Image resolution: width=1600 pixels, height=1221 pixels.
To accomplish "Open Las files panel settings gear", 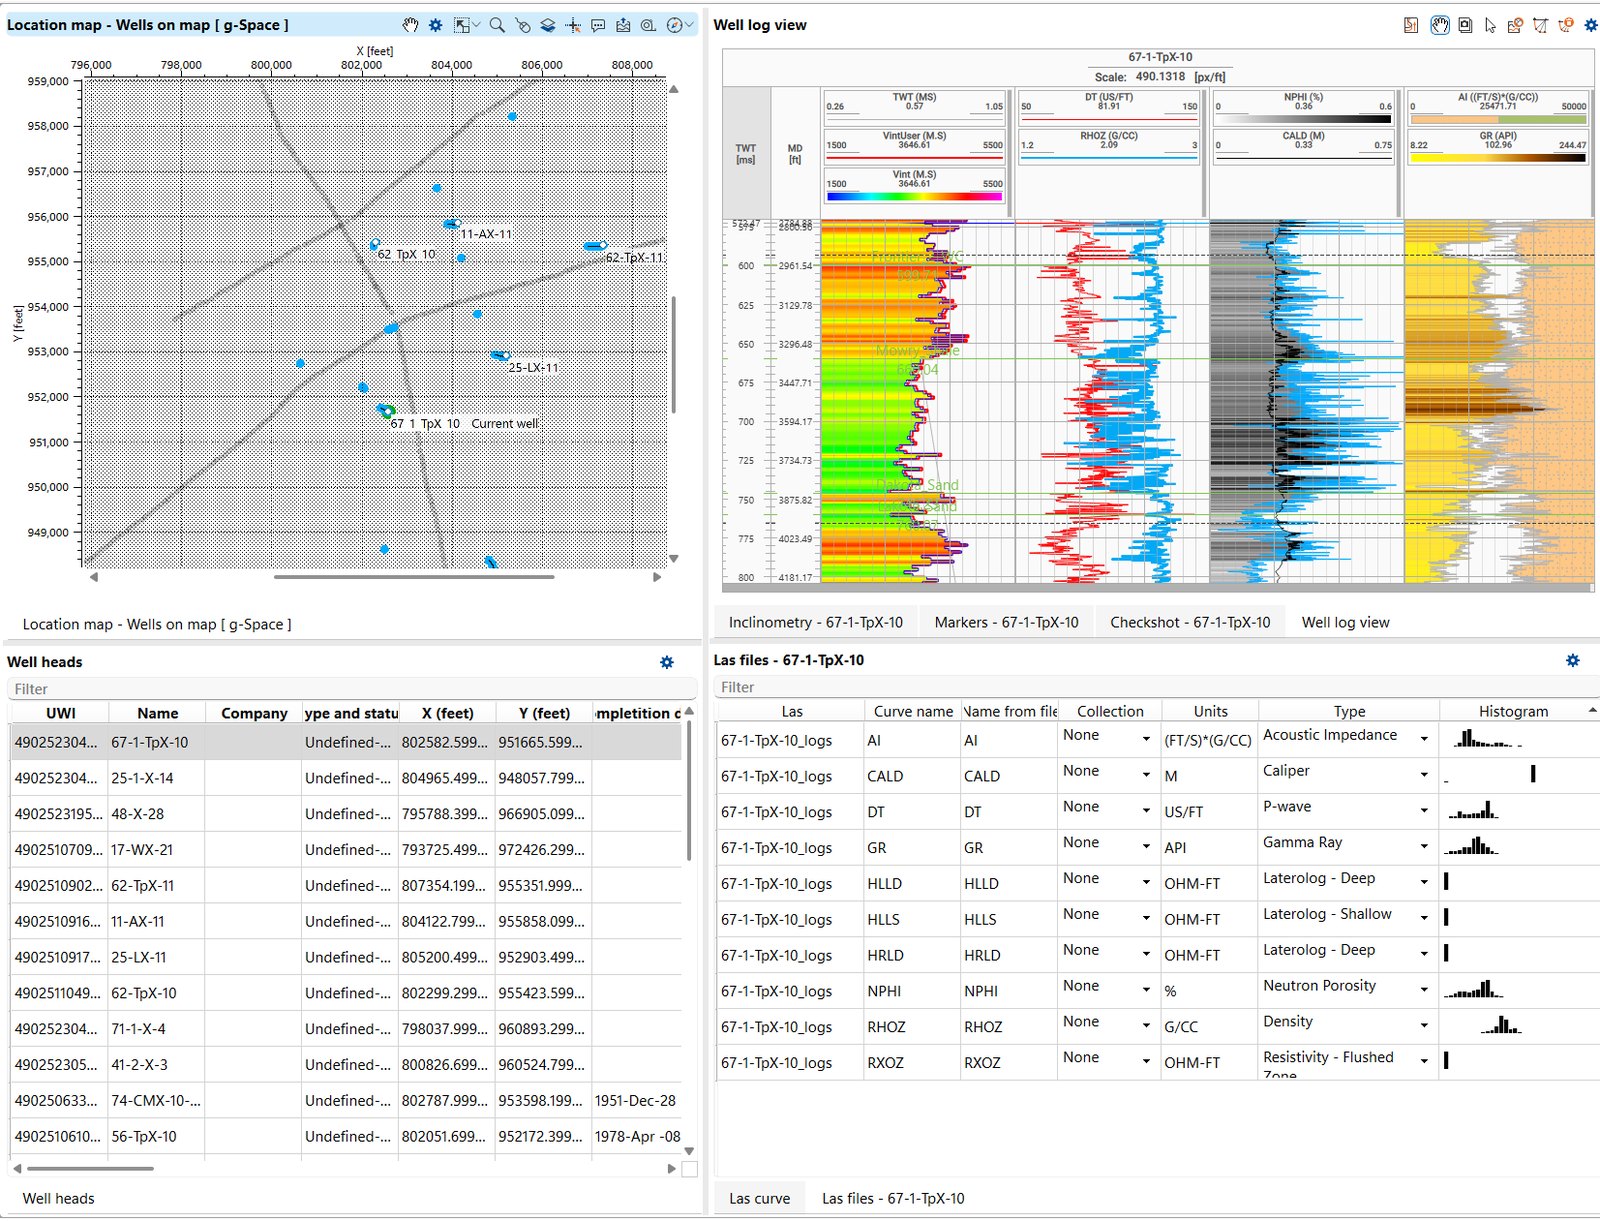I will click(x=1573, y=660).
